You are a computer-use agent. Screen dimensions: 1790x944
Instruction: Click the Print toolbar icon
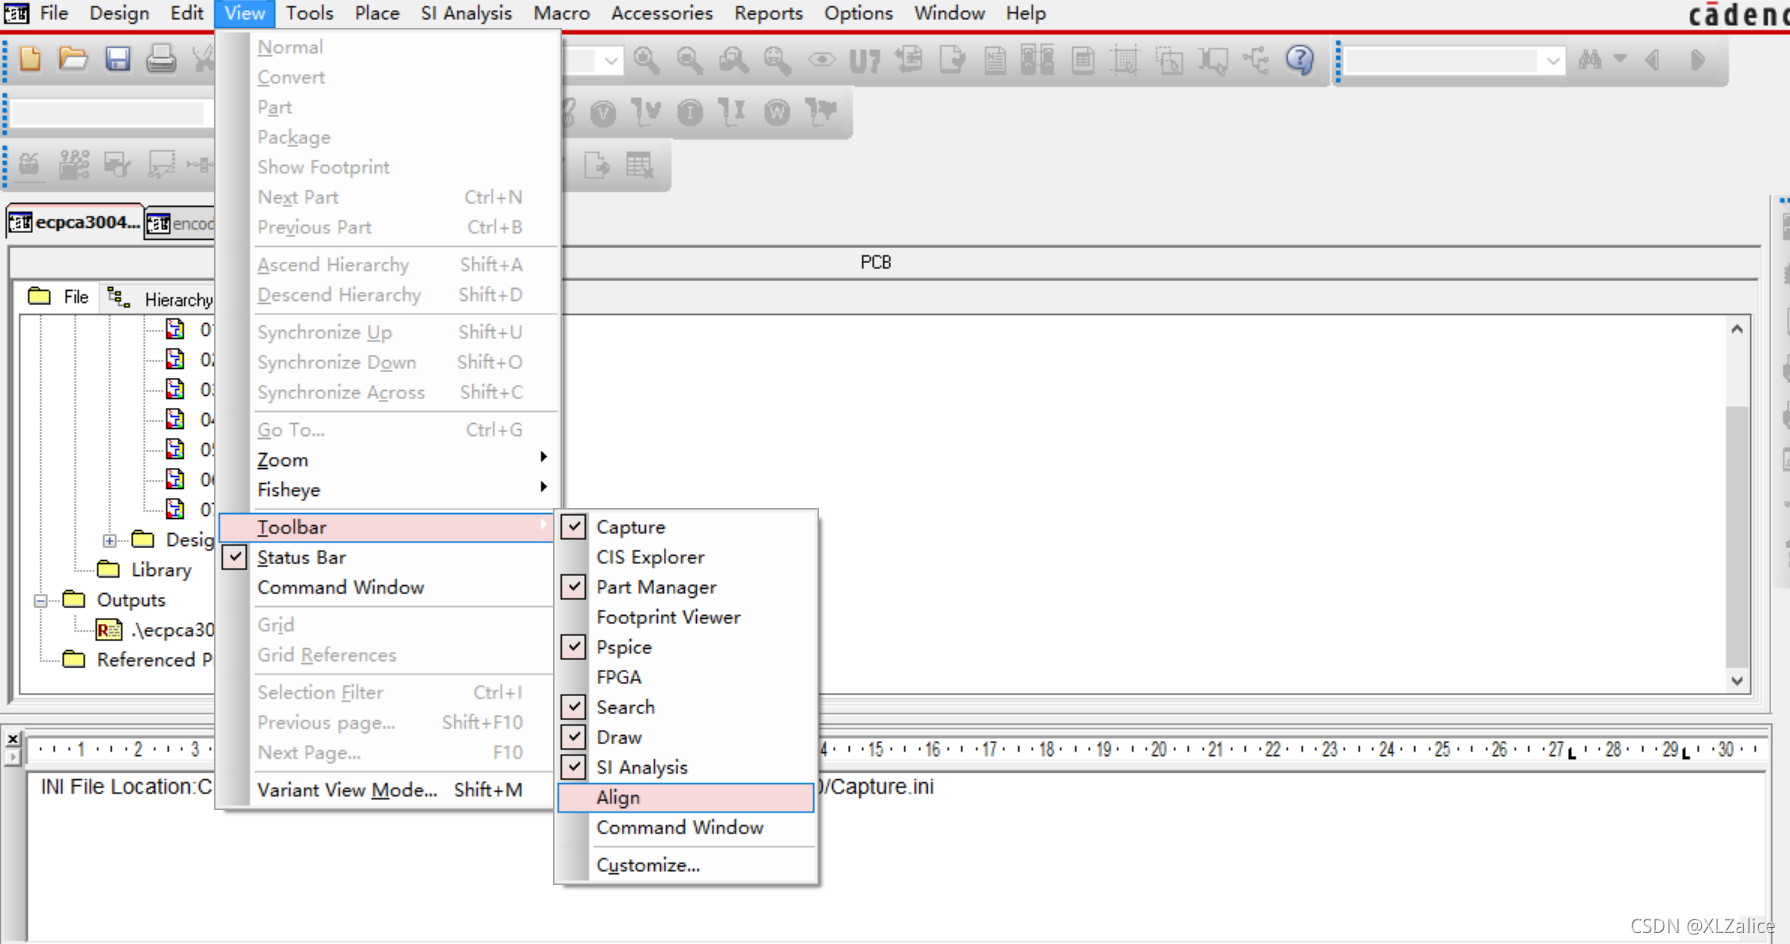[161, 59]
